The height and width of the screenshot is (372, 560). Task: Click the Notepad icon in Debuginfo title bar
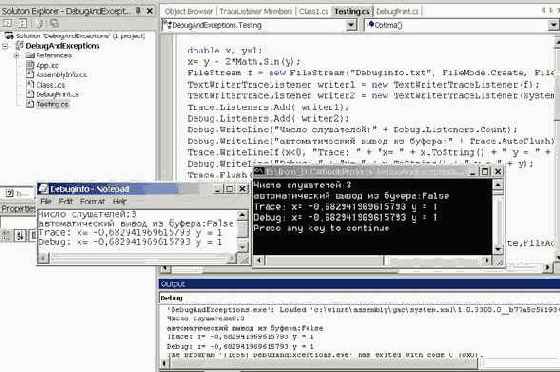pyautogui.click(x=43, y=189)
